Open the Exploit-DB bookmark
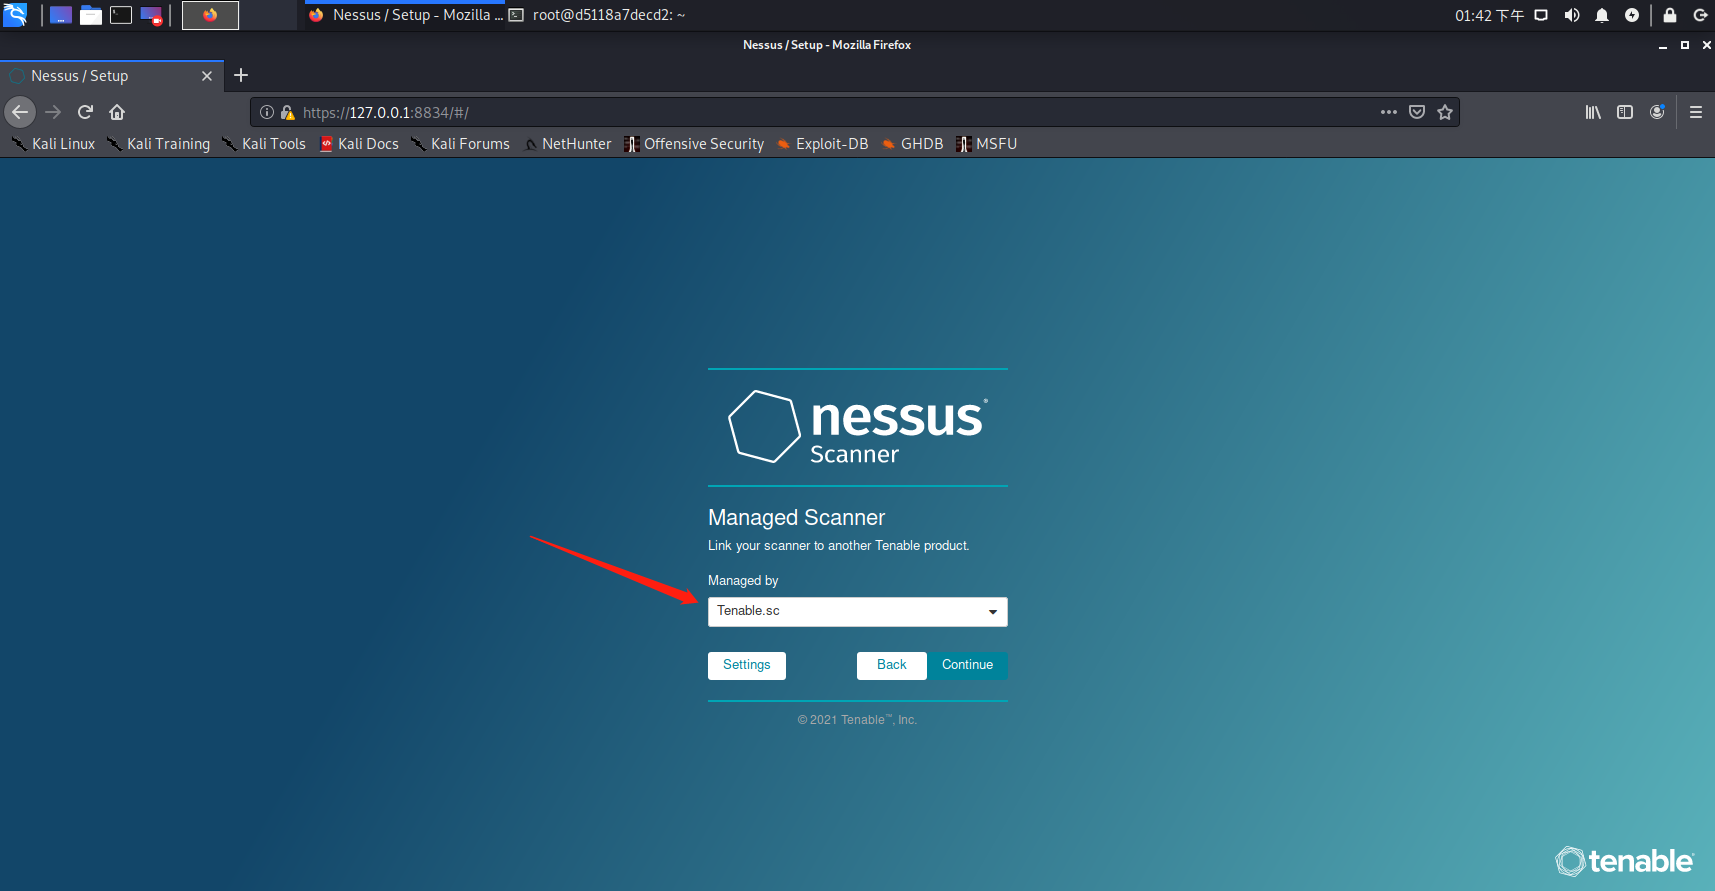The image size is (1715, 891). [822, 144]
